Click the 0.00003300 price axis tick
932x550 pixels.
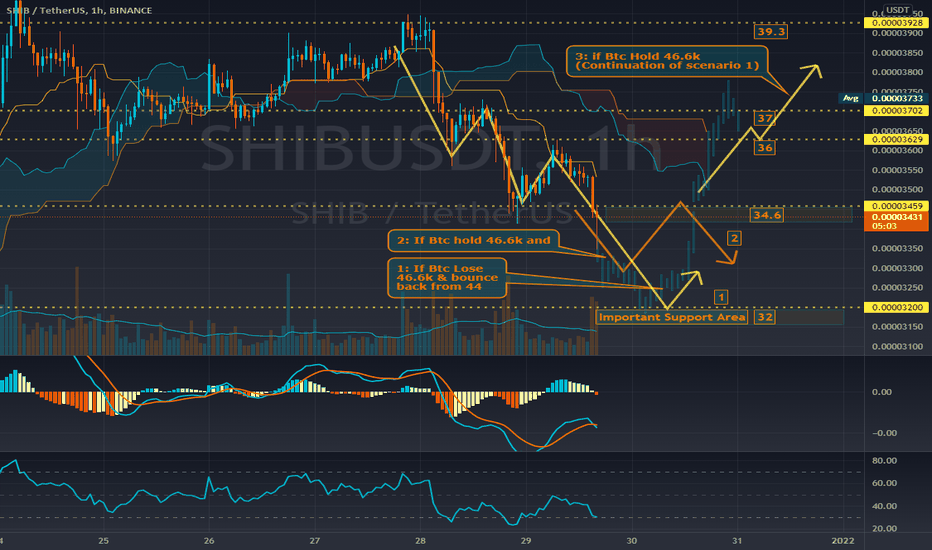[x=898, y=268]
